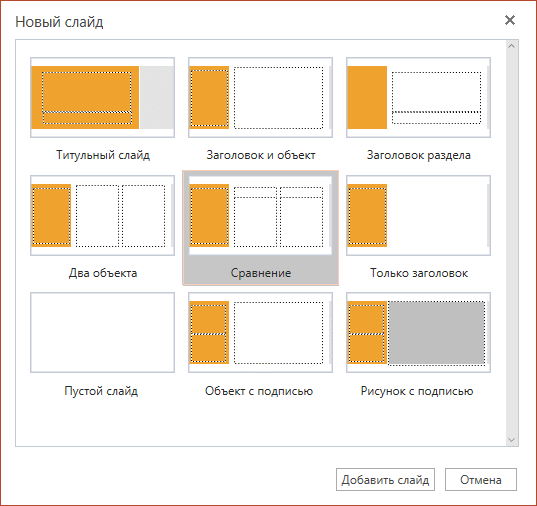
Task: Pick the Заголовок раздела layout thumbnail
Action: pos(419,98)
